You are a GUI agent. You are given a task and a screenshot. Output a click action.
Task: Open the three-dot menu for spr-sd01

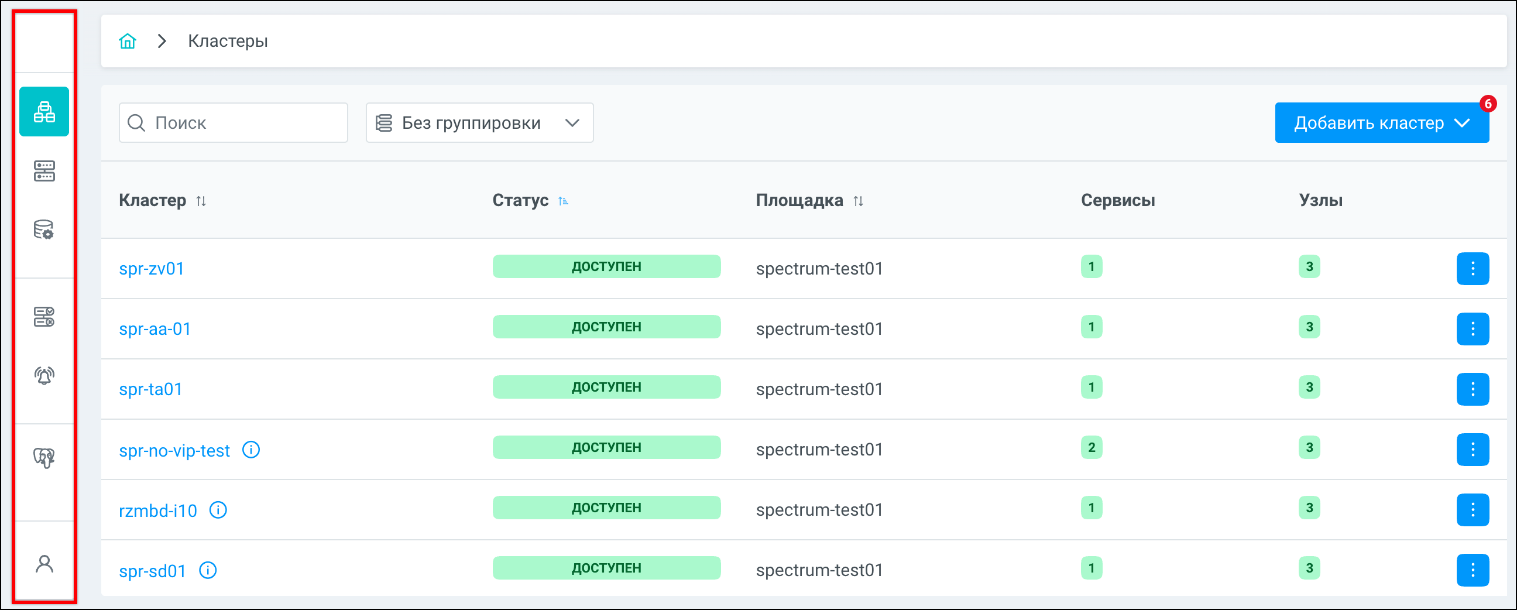[x=1472, y=570]
